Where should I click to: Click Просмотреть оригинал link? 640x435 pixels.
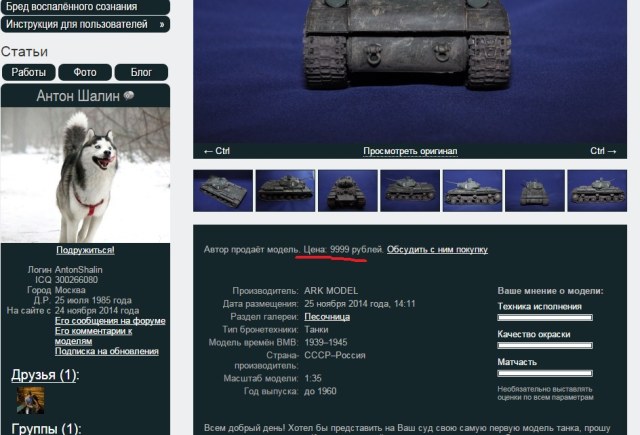coord(410,151)
